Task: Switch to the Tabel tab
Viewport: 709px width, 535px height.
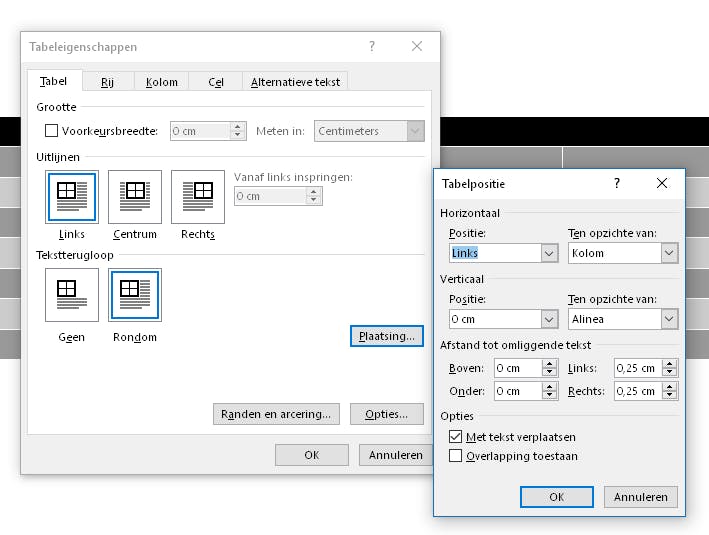Action: 53,81
